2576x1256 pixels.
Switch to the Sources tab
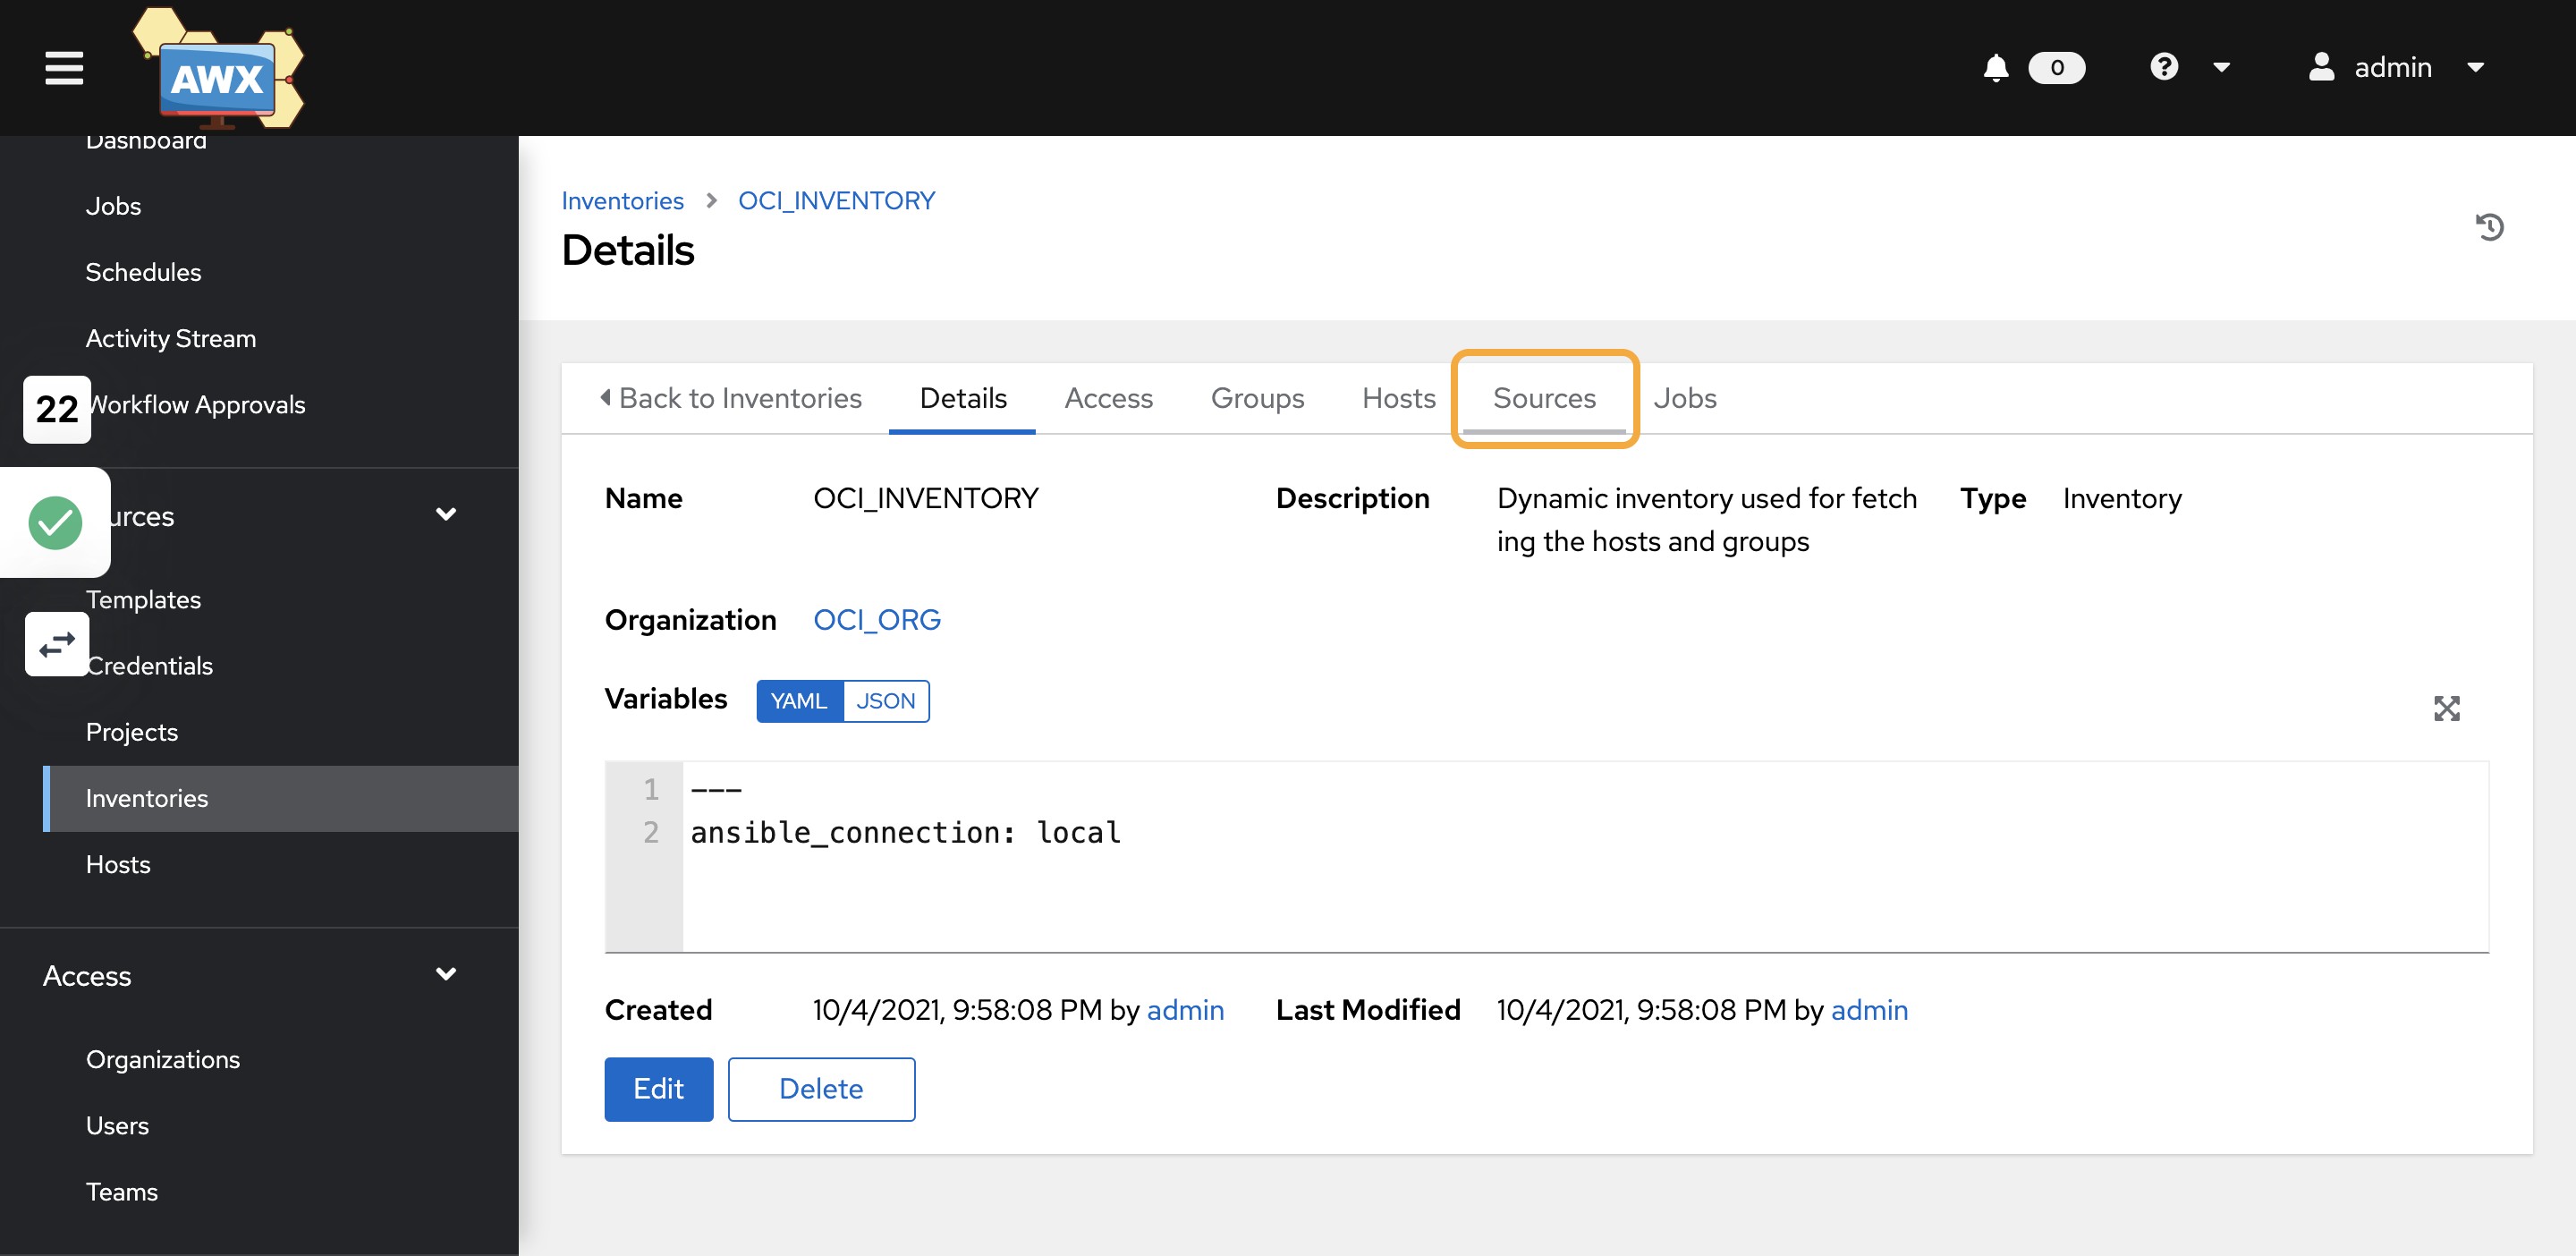point(1543,396)
